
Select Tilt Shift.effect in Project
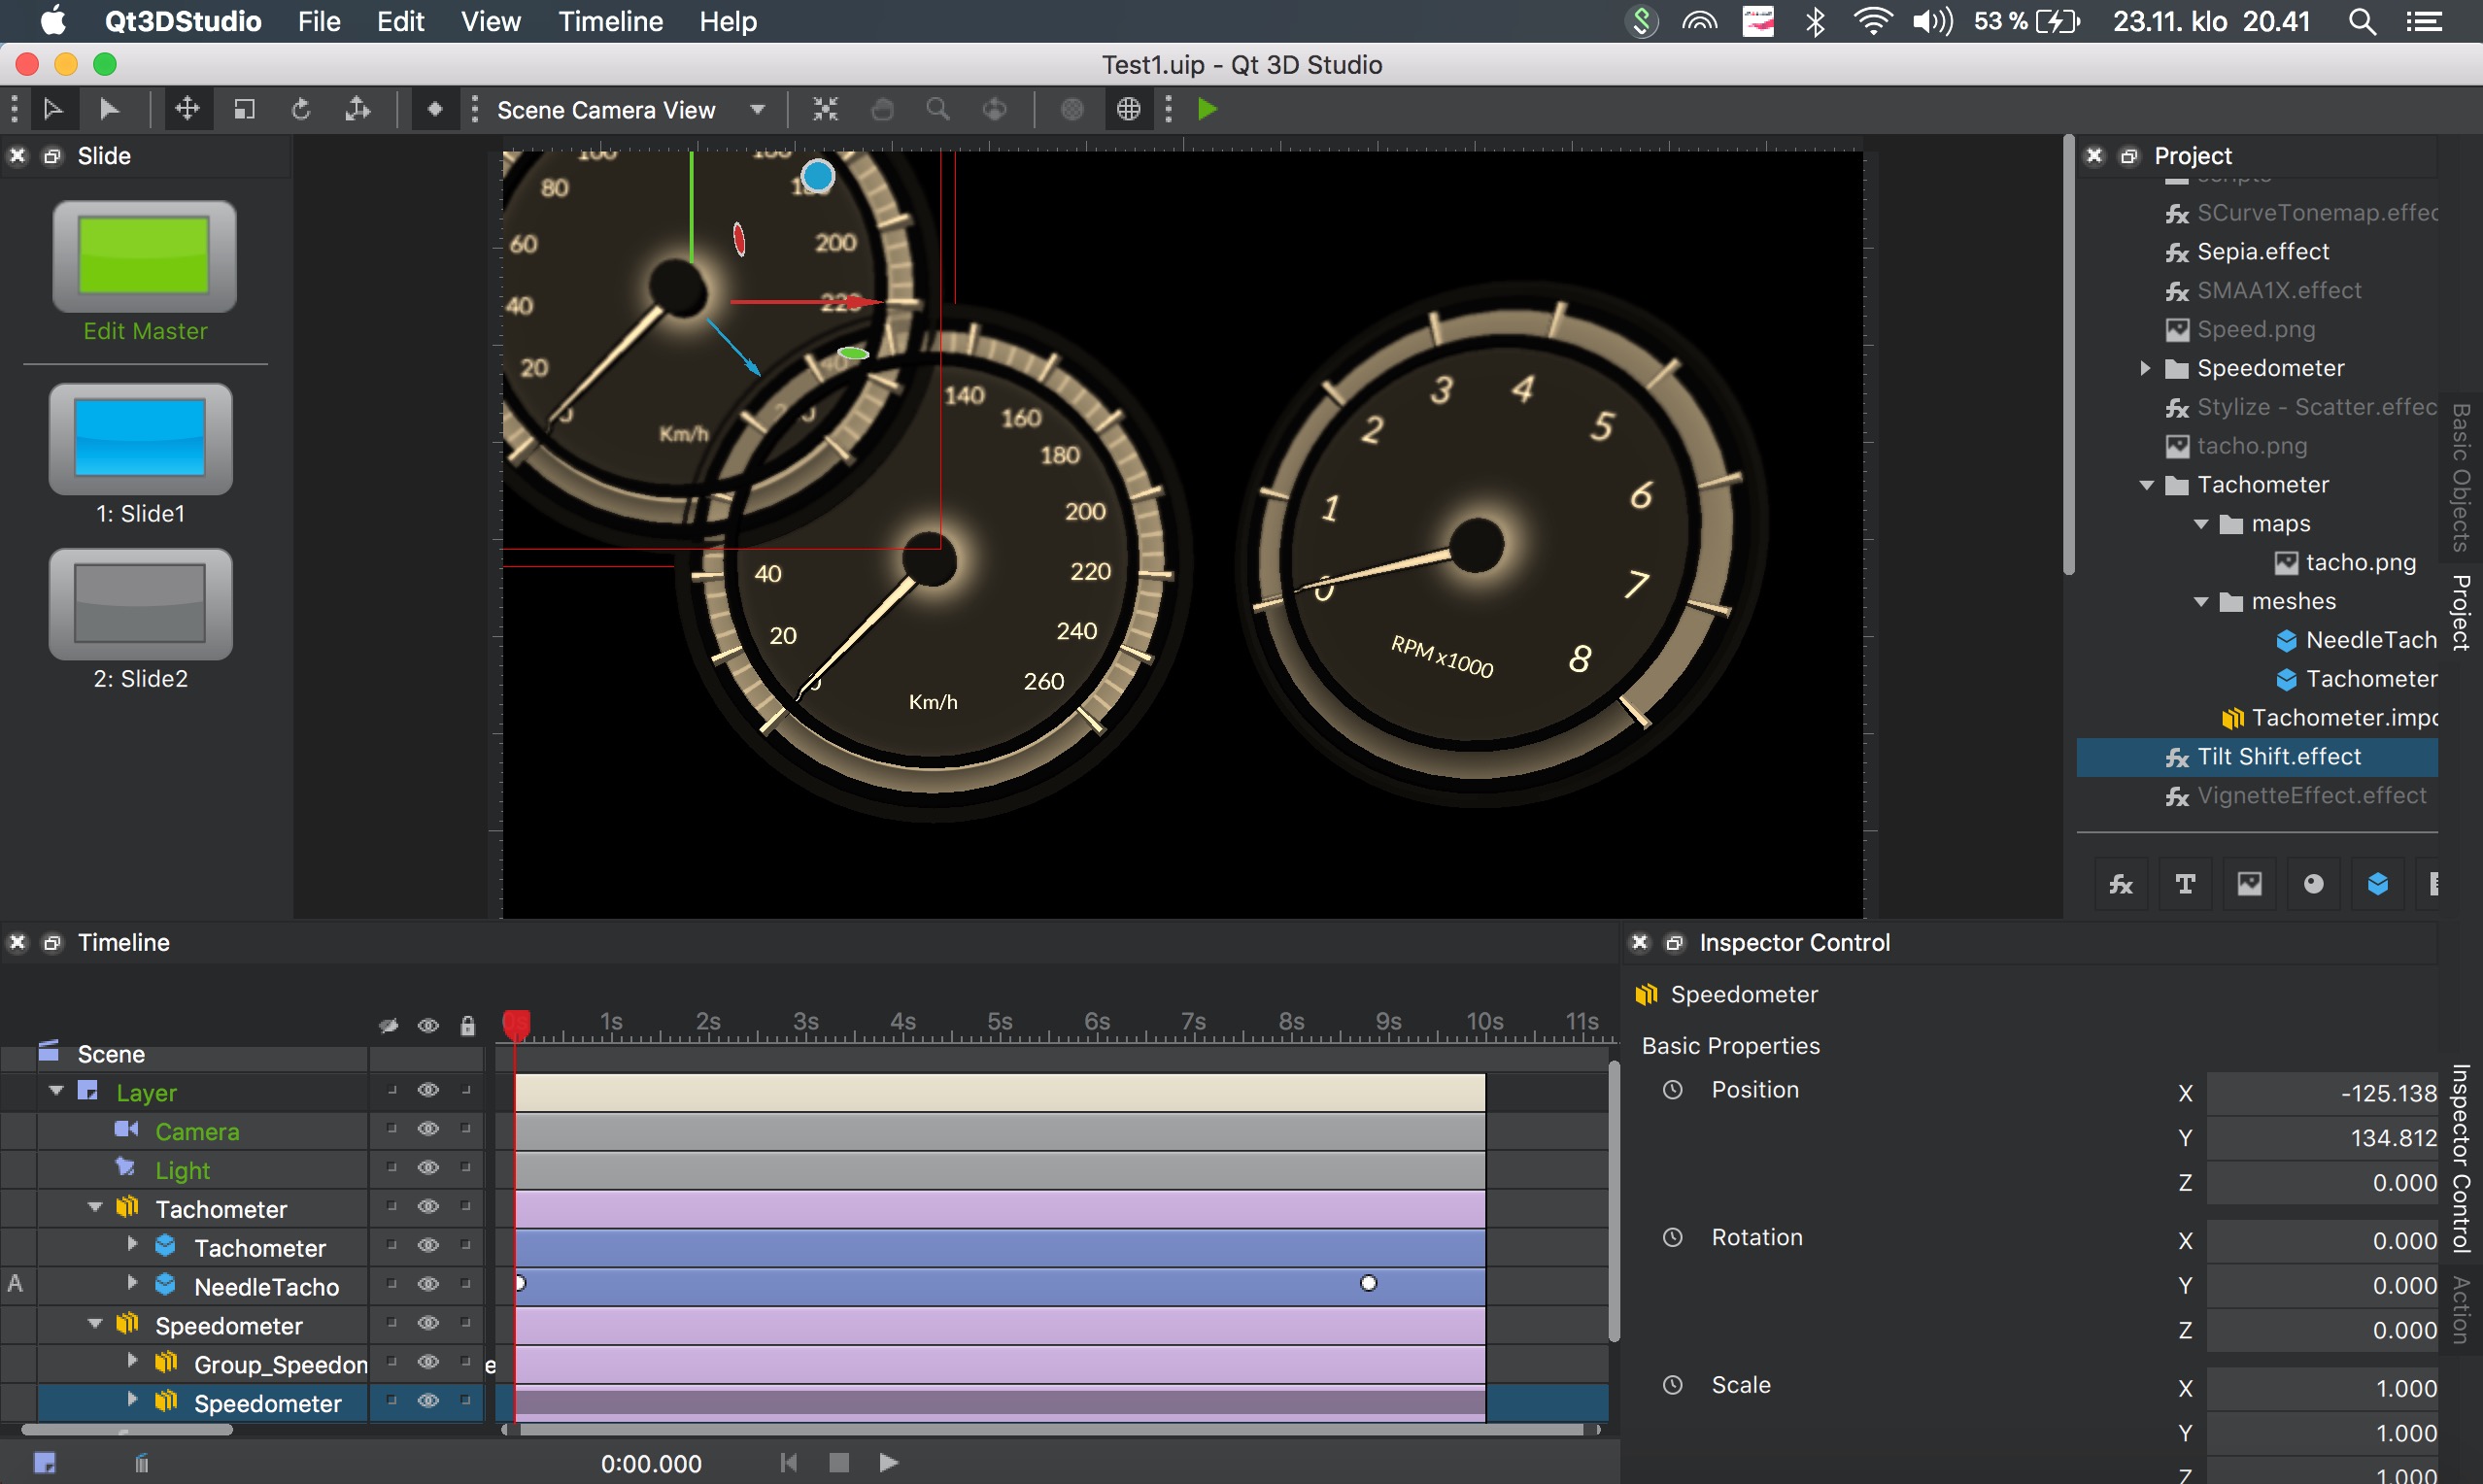(x=2278, y=757)
